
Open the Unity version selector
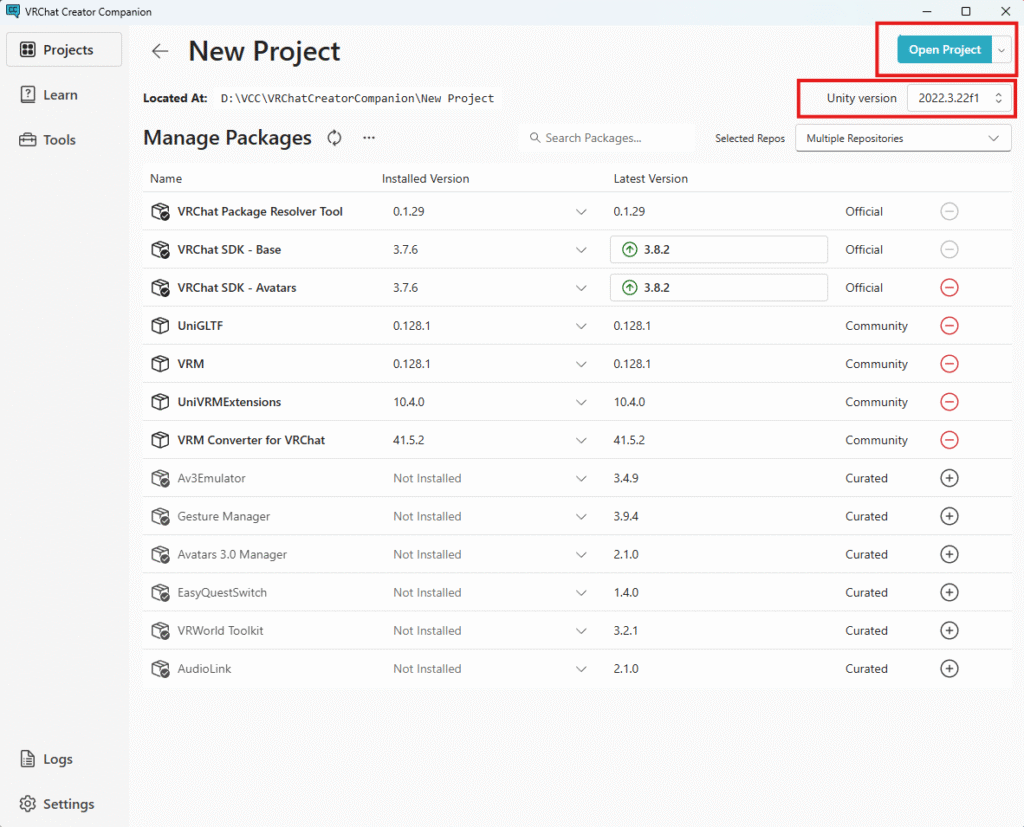pyautogui.click(x=959, y=98)
